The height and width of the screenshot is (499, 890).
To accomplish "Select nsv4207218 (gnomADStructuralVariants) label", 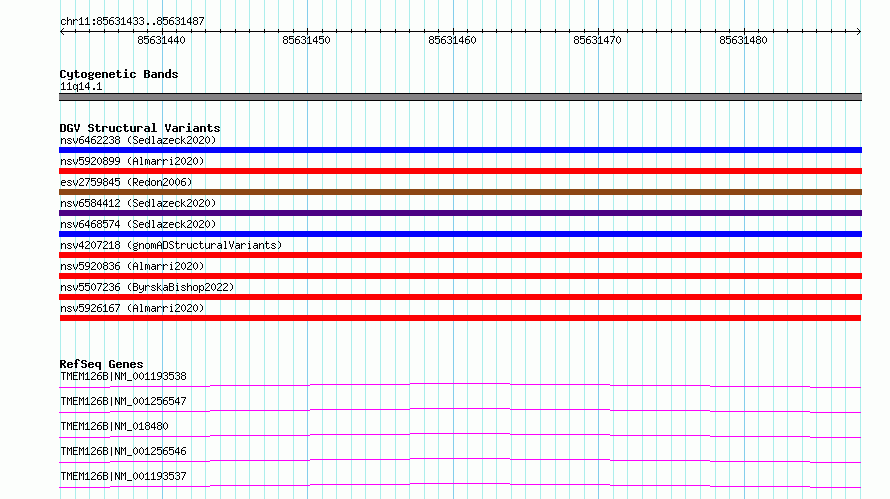I will pos(171,245).
